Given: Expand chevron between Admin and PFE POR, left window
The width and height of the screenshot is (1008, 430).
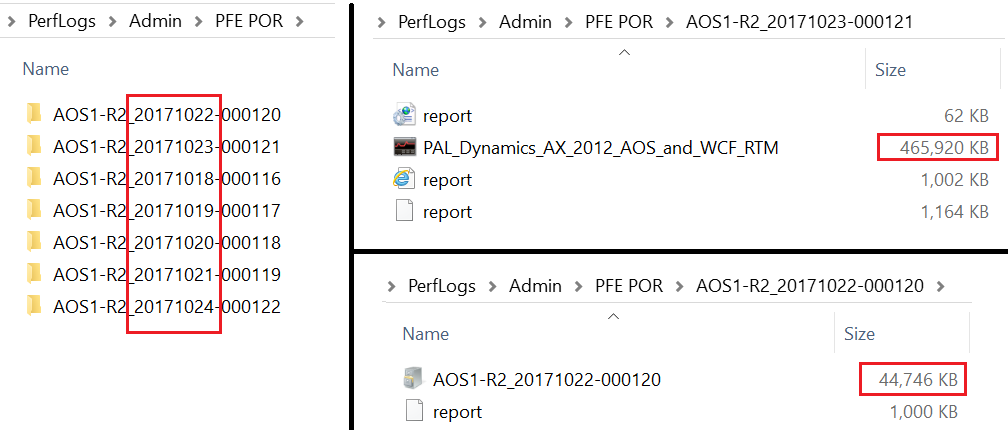Looking at the screenshot, I should pyautogui.click(x=199, y=22).
